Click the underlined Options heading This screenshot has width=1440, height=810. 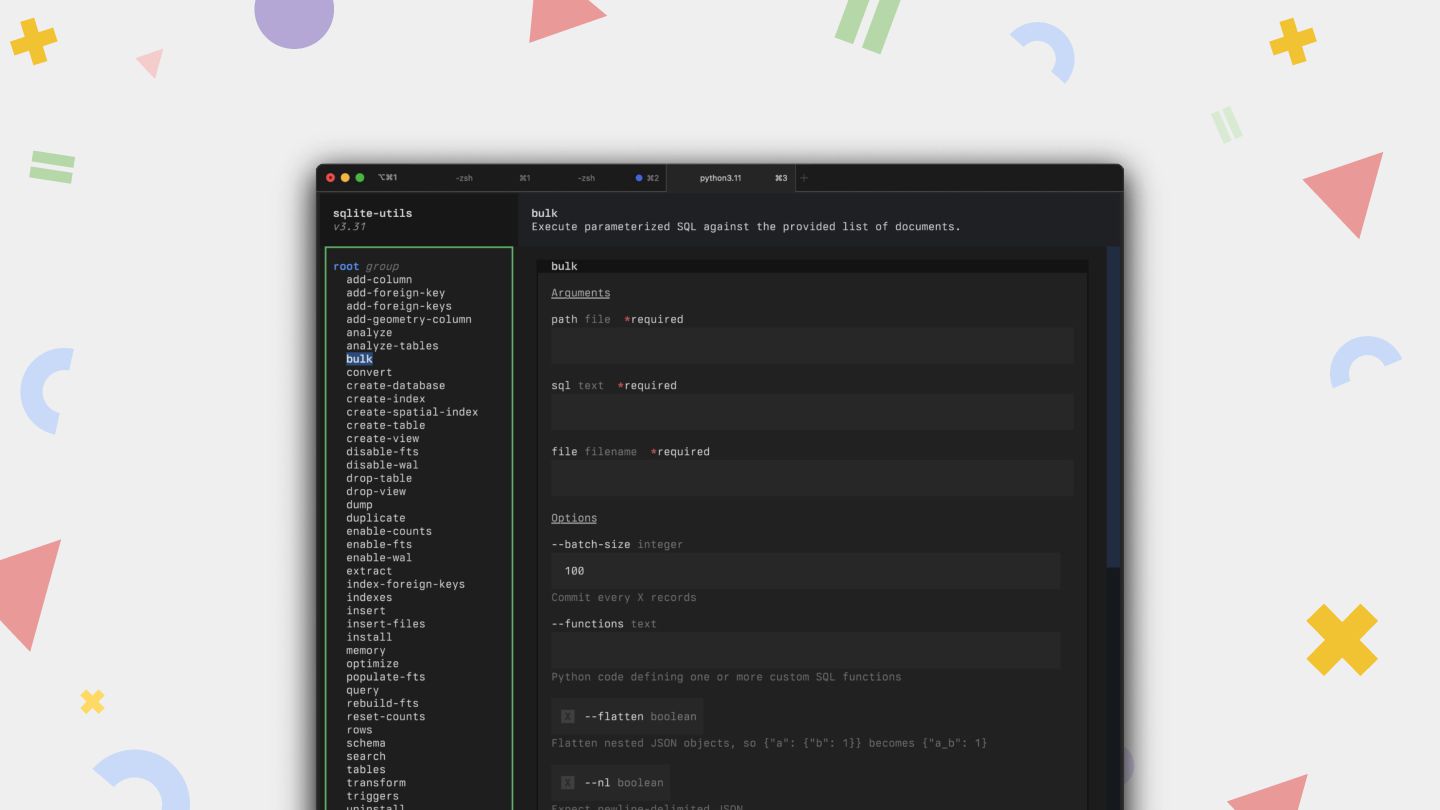pos(574,518)
